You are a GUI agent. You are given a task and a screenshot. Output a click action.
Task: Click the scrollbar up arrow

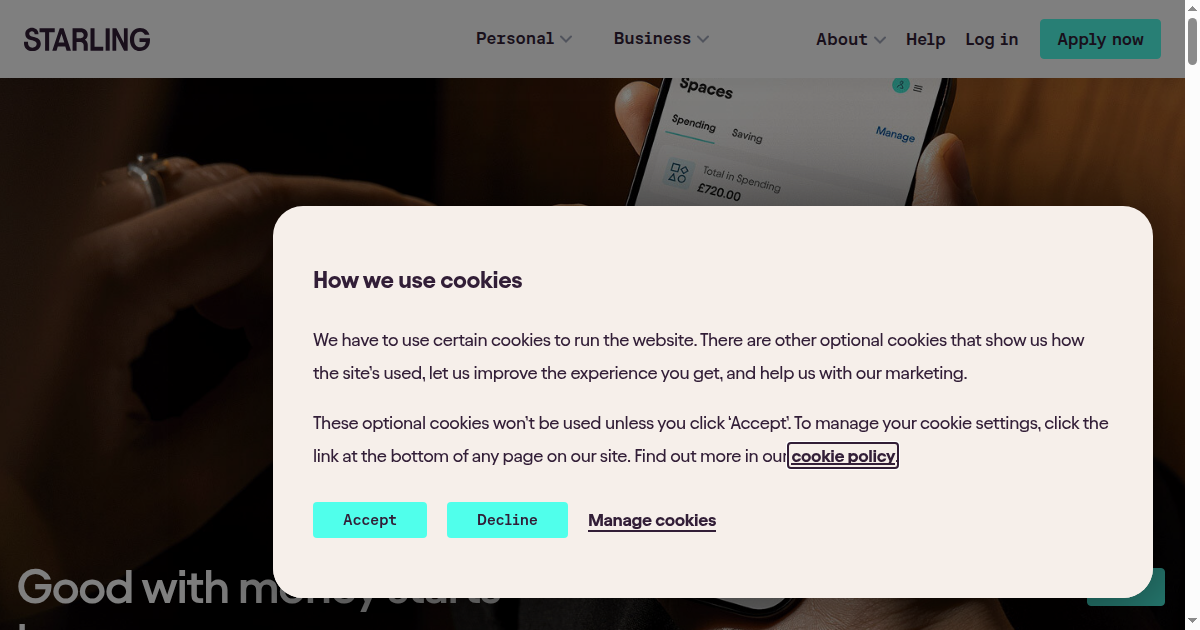pos(1192,8)
